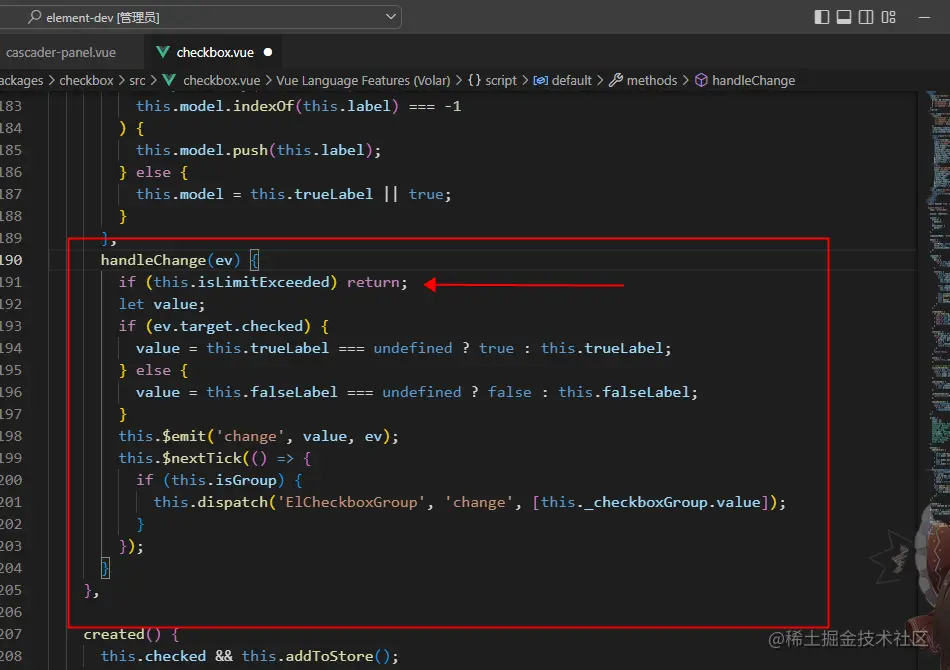Click 'let value;' on line 192
The height and width of the screenshot is (670, 950).
(x=162, y=304)
